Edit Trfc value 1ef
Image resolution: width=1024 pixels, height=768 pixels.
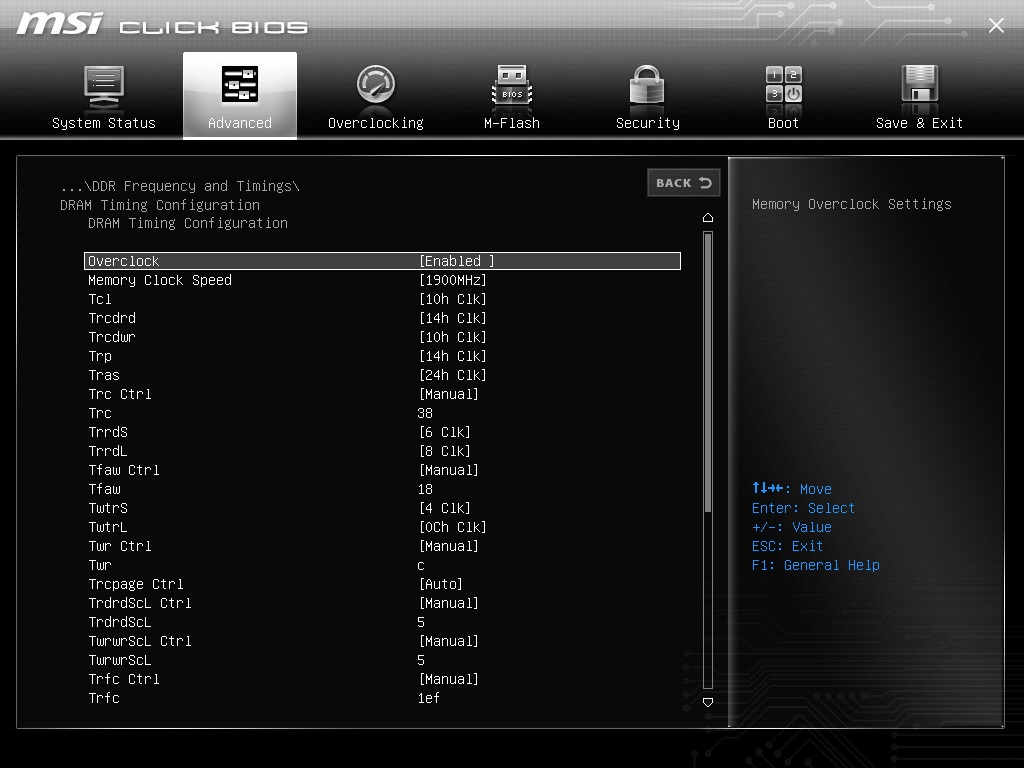coord(428,698)
